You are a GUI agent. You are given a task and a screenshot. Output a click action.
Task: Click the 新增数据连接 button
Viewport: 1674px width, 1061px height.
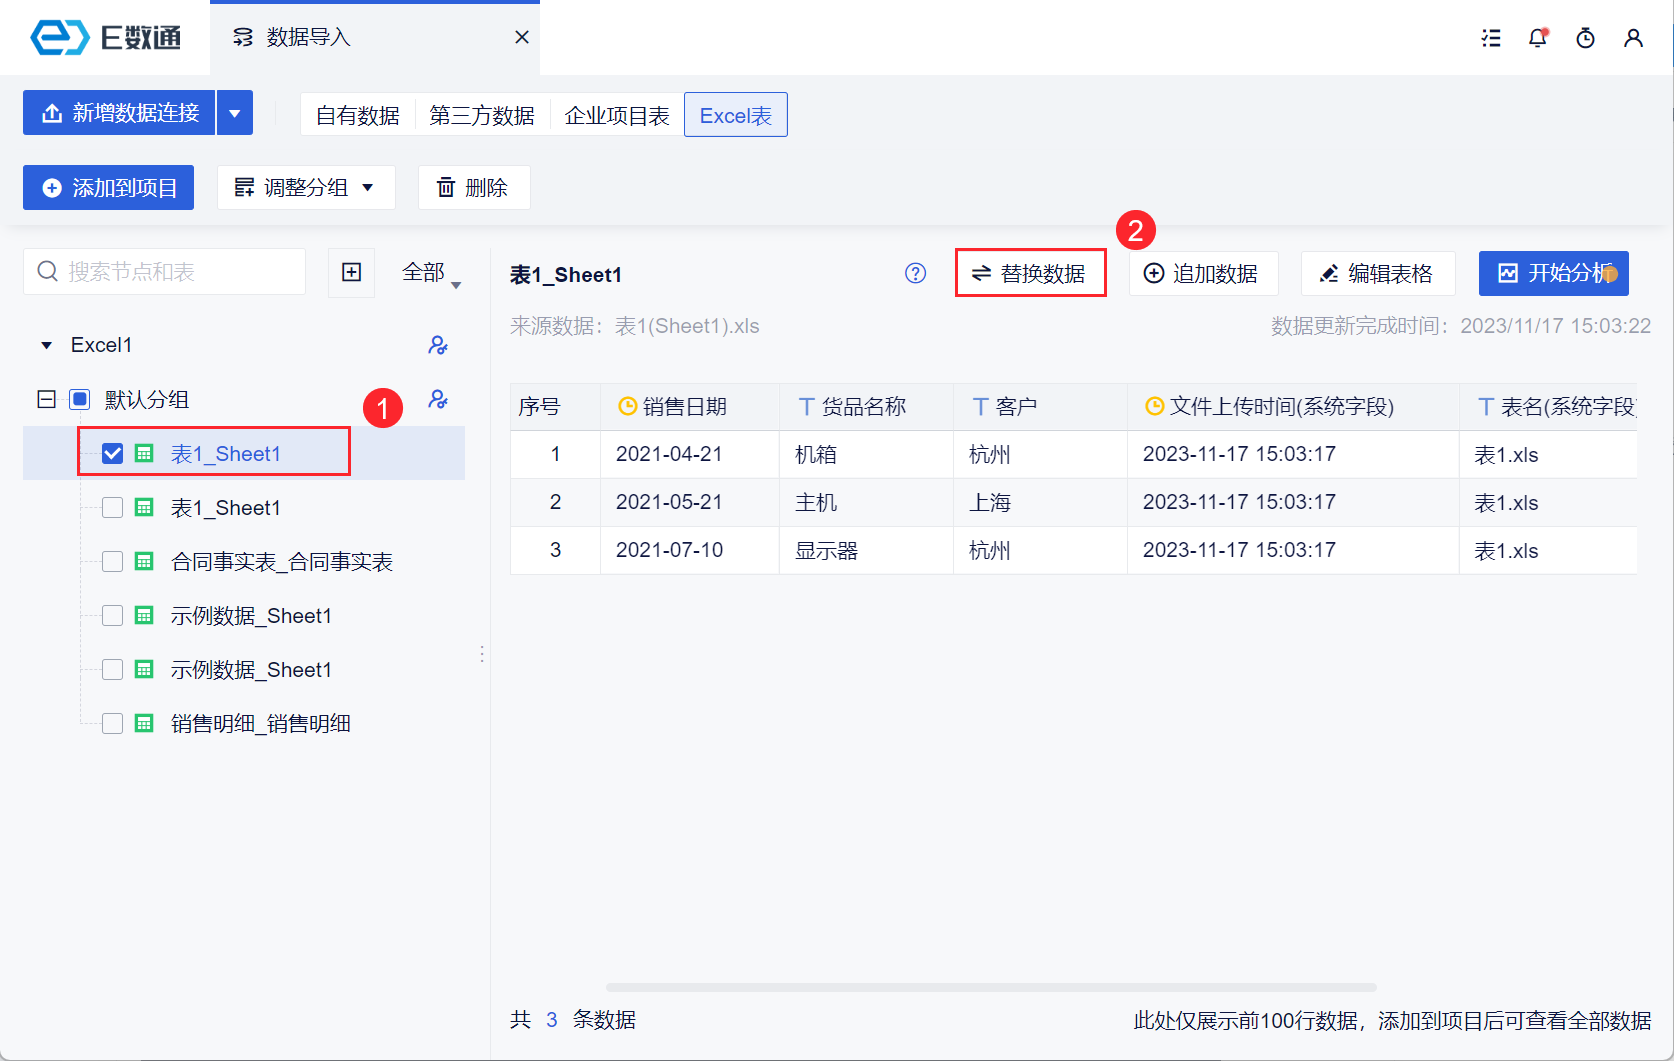(119, 113)
